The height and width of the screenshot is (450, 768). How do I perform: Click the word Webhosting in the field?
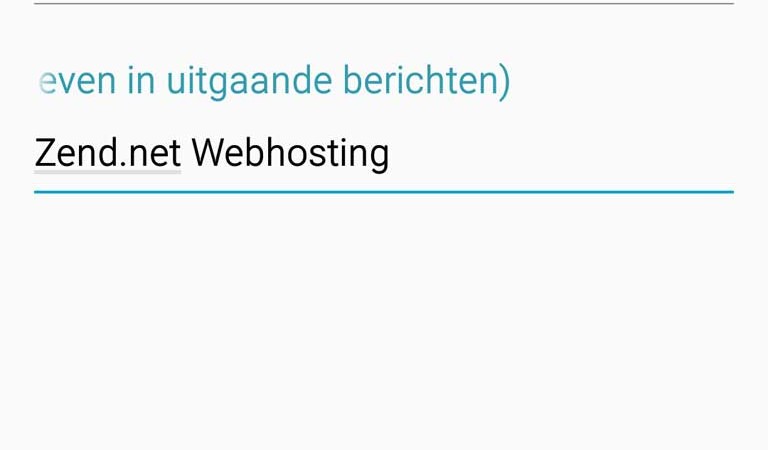click(x=290, y=154)
